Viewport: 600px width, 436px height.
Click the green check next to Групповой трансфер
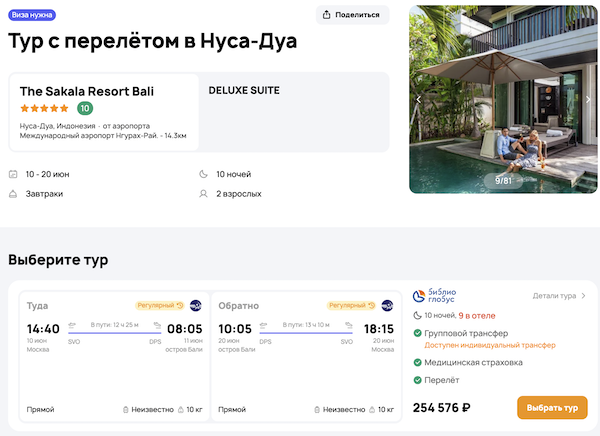pos(417,333)
